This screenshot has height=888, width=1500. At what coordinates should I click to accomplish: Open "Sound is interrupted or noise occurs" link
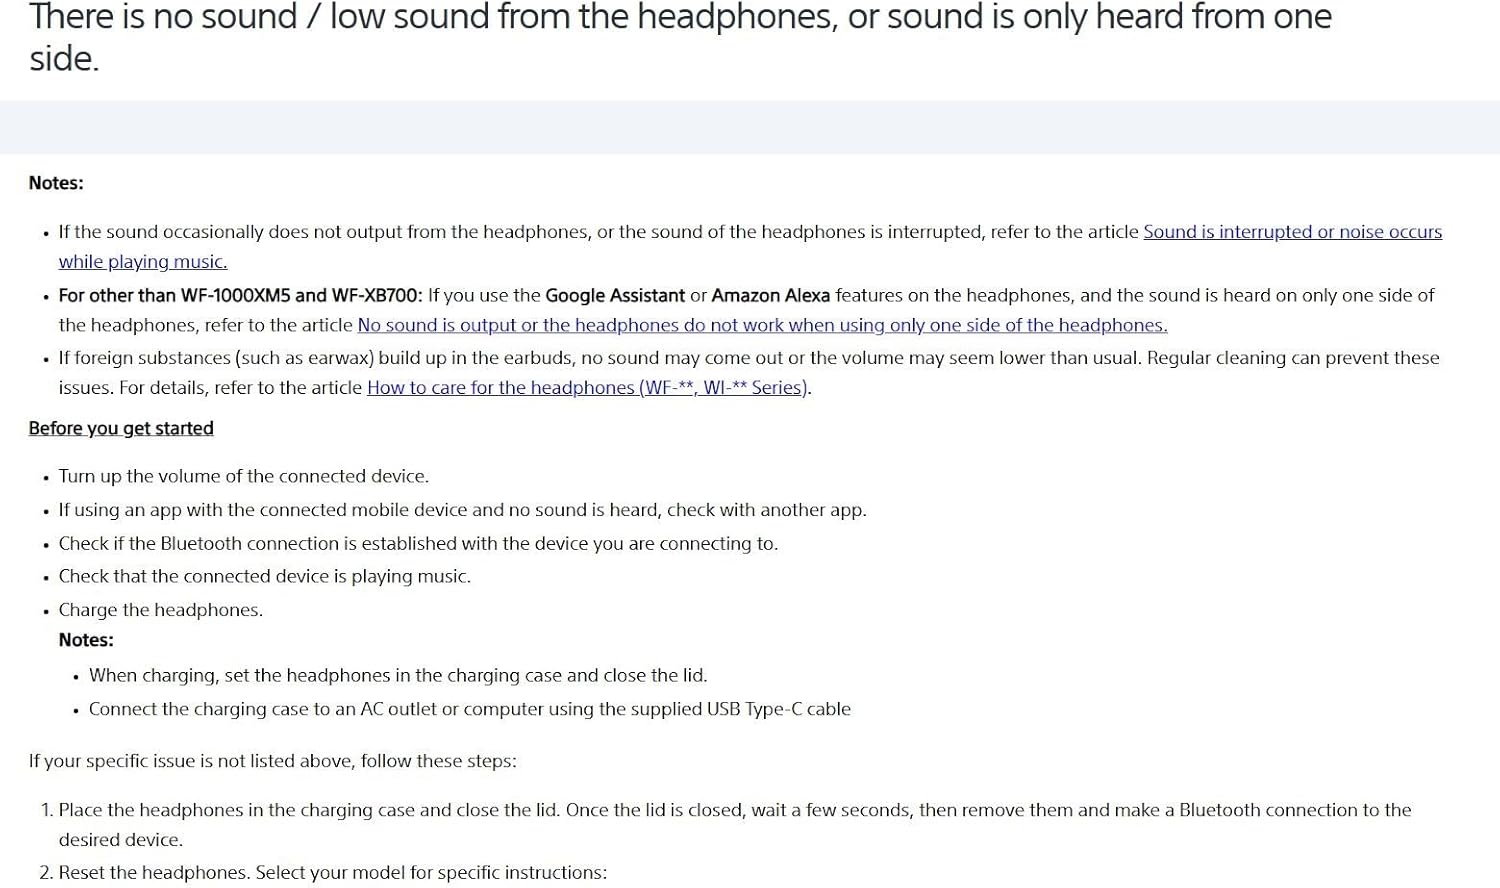(x=1292, y=232)
